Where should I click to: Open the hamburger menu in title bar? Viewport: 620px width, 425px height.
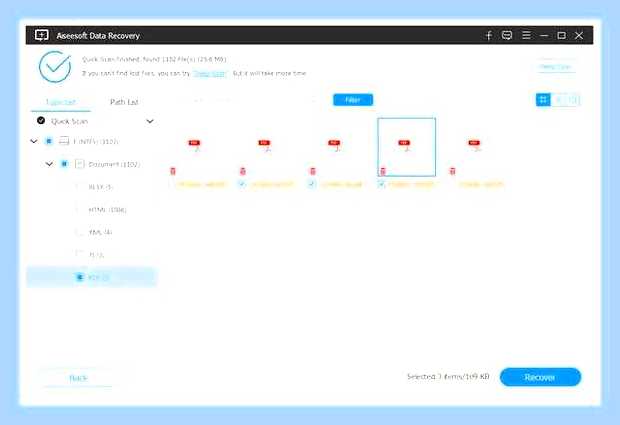tap(526, 35)
